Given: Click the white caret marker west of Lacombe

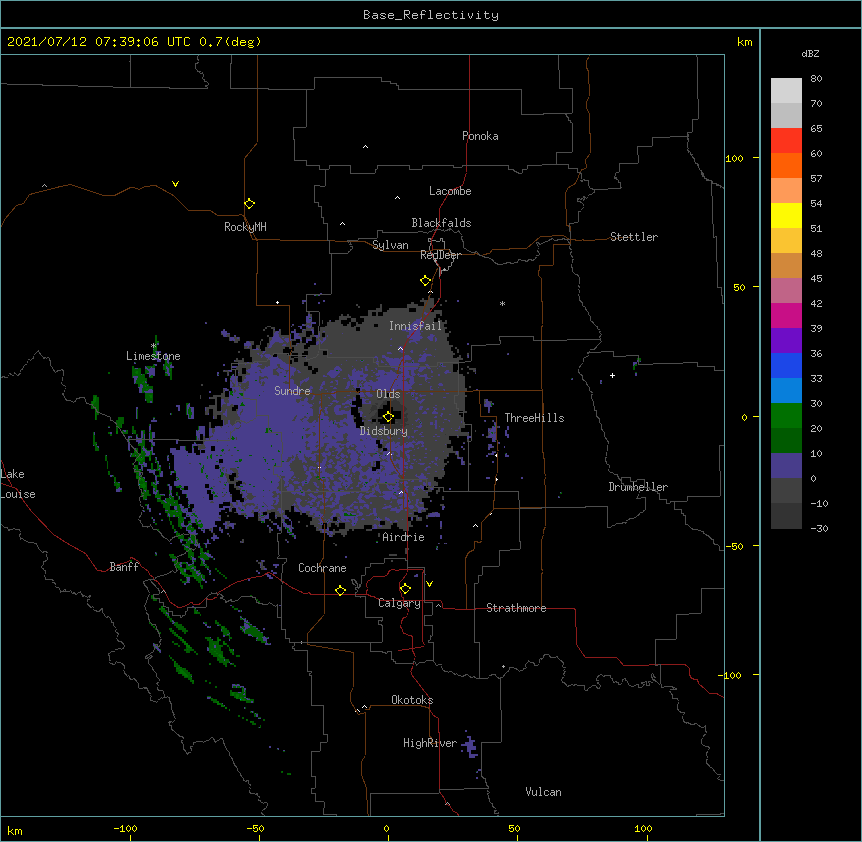Looking at the screenshot, I should [x=397, y=198].
